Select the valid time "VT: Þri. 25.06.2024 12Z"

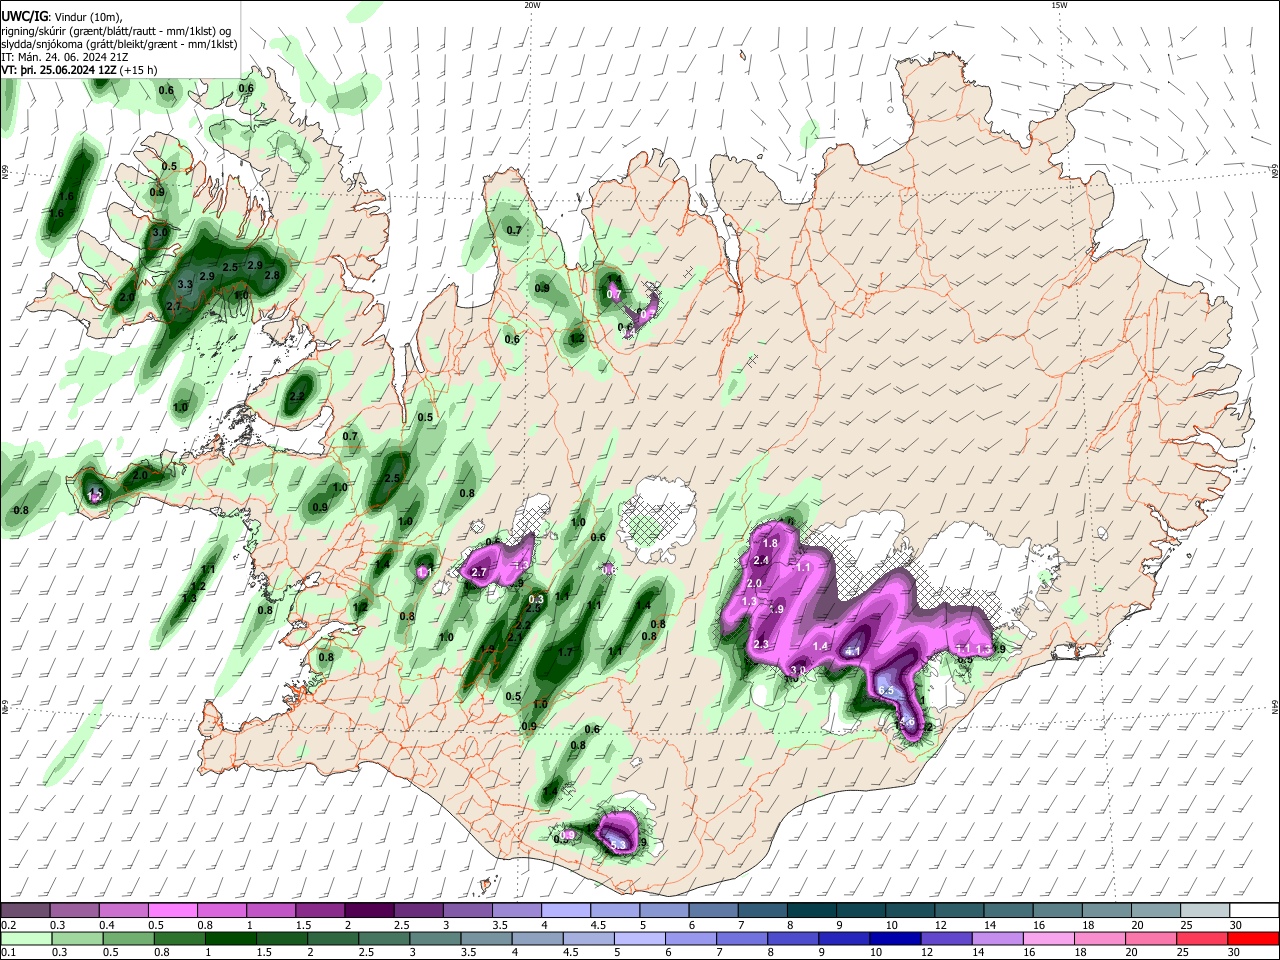59,71
